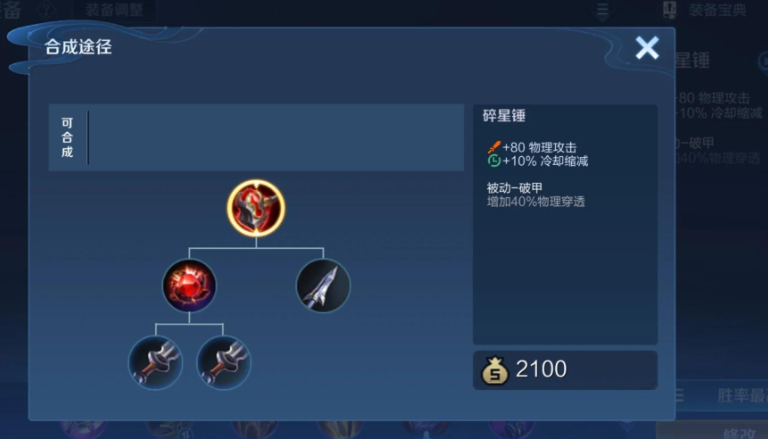The image size is (768, 439).
Task: Click the 修改 button at bottom right
Action: [737, 433]
